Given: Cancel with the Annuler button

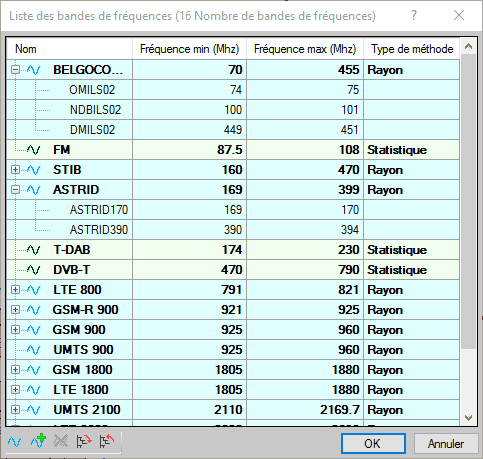Looking at the screenshot, I should [x=446, y=444].
